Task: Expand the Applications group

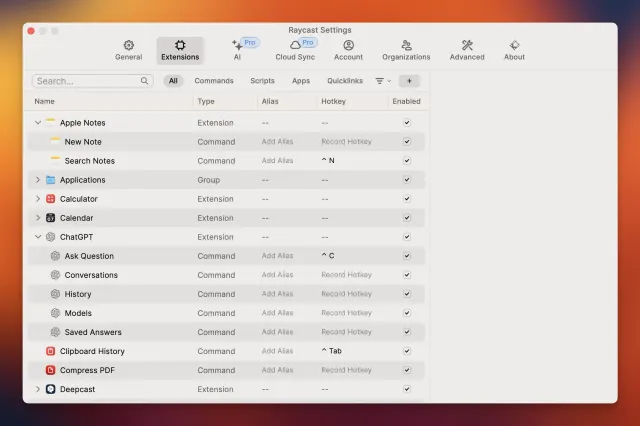Action: [x=38, y=180]
